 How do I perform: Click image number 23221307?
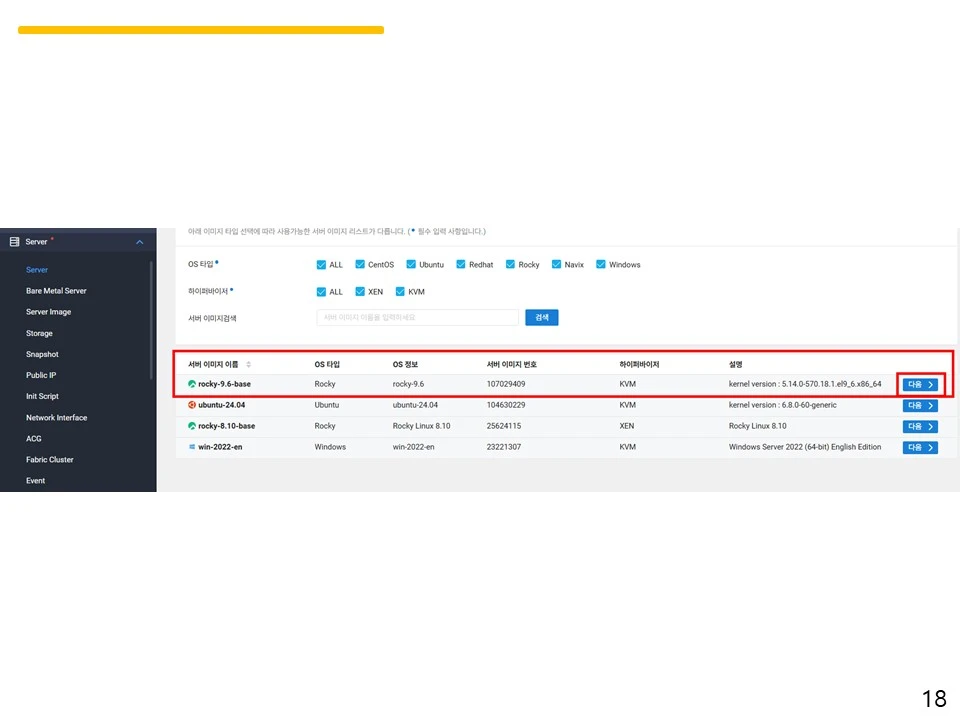click(x=504, y=447)
